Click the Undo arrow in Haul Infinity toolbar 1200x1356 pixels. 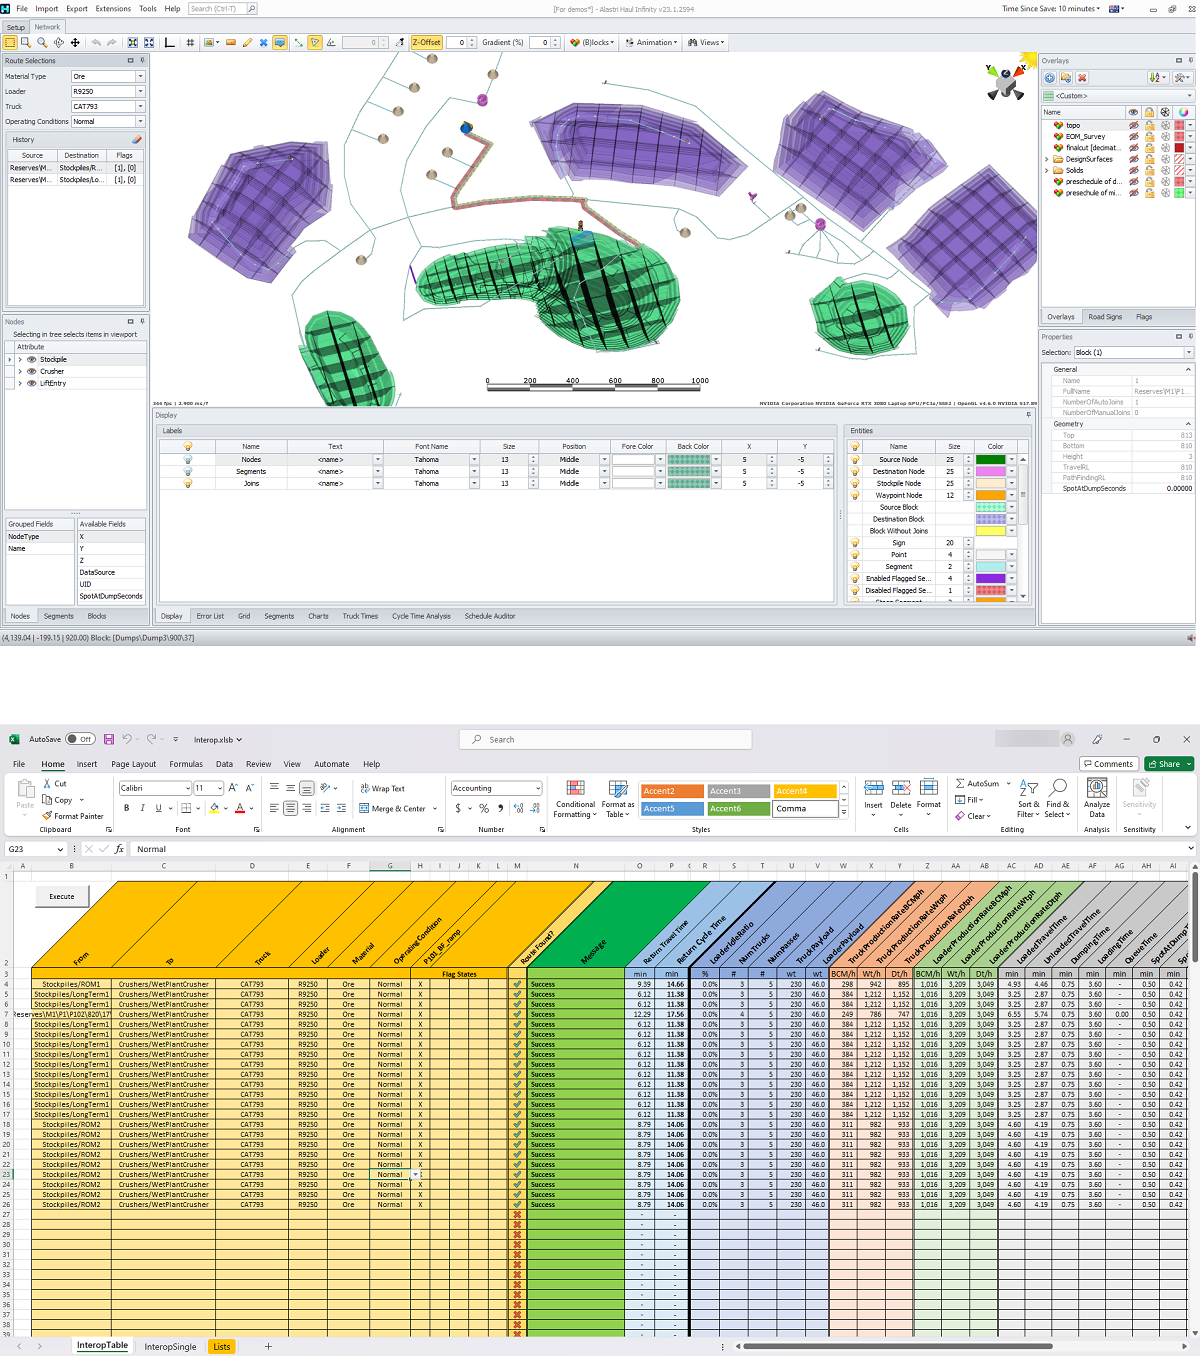coord(96,43)
